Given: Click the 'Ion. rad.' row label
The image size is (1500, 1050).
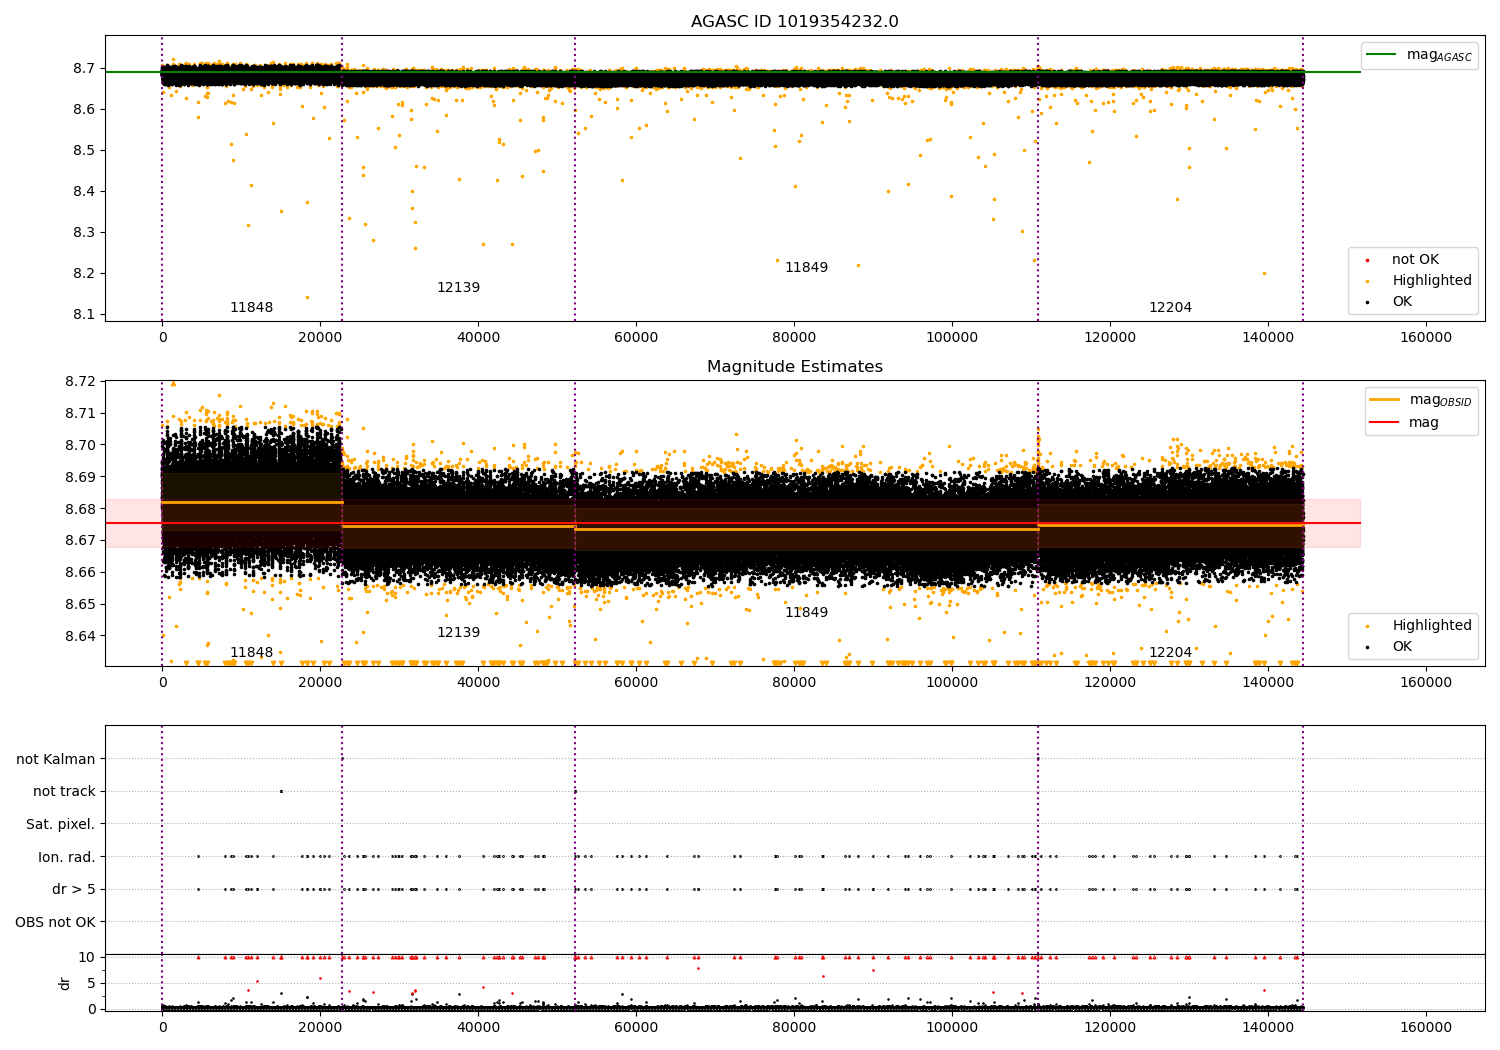Looking at the screenshot, I should click(66, 857).
